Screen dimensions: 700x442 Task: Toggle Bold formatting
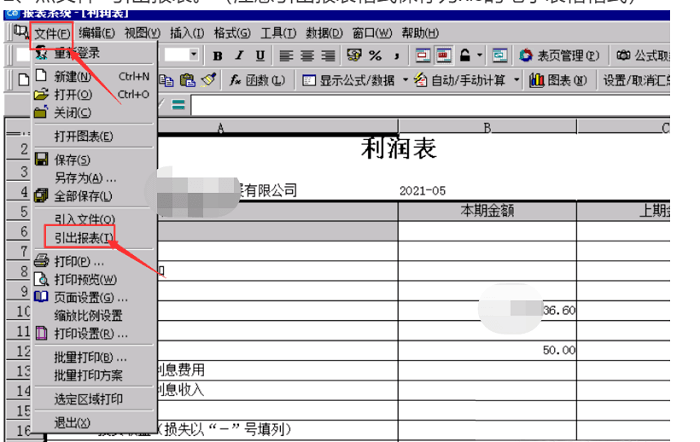click(x=217, y=56)
